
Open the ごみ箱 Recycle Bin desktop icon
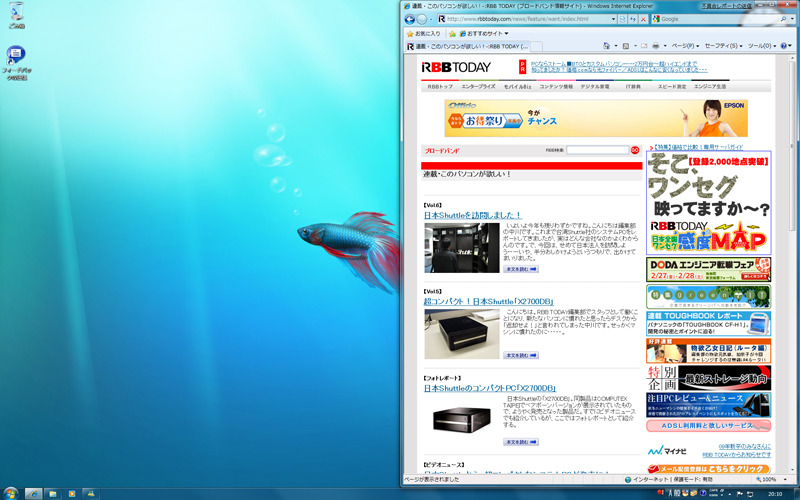[x=16, y=15]
